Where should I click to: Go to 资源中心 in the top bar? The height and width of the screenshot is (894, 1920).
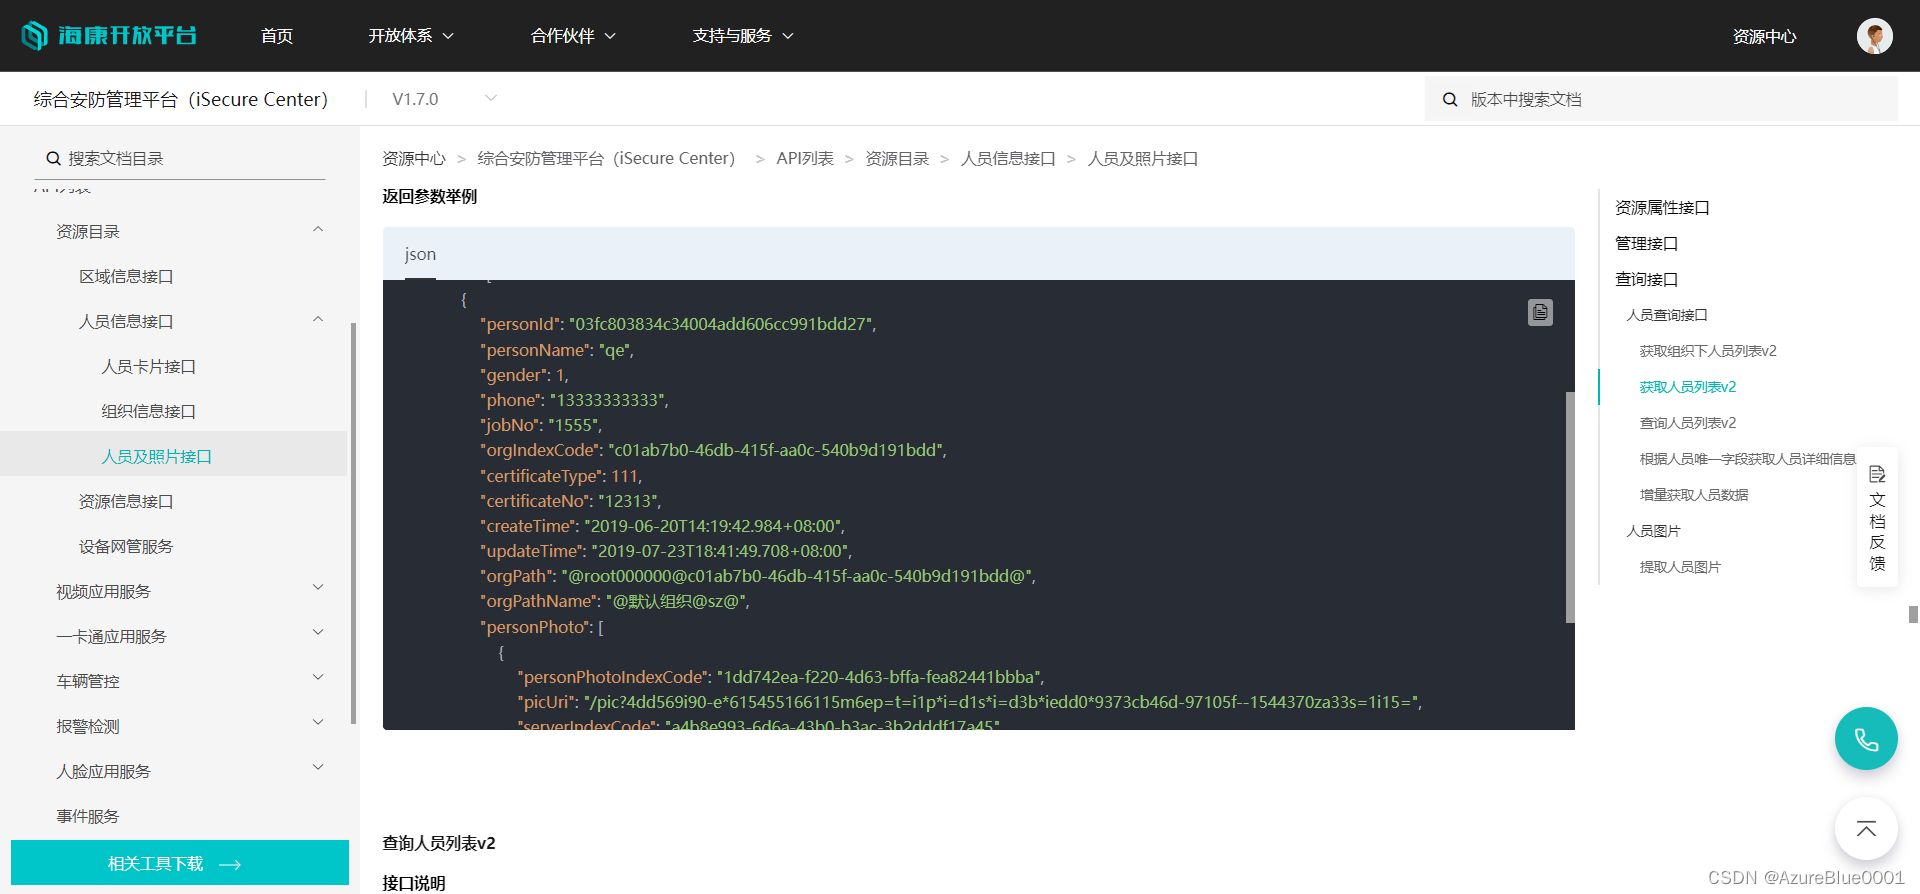(1764, 36)
